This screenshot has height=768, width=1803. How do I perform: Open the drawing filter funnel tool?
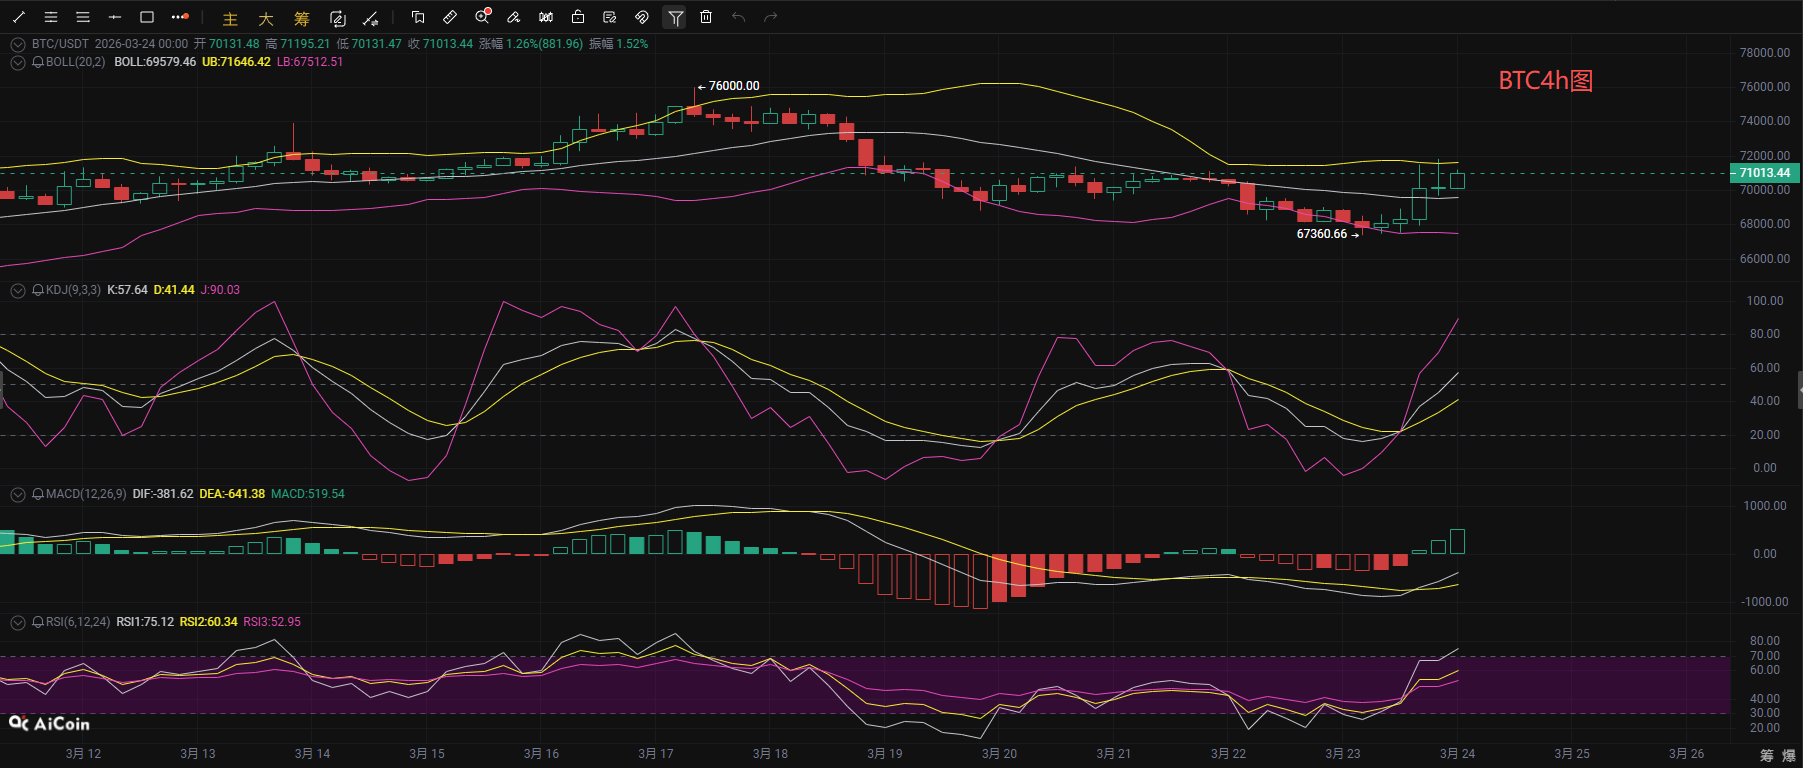675,17
